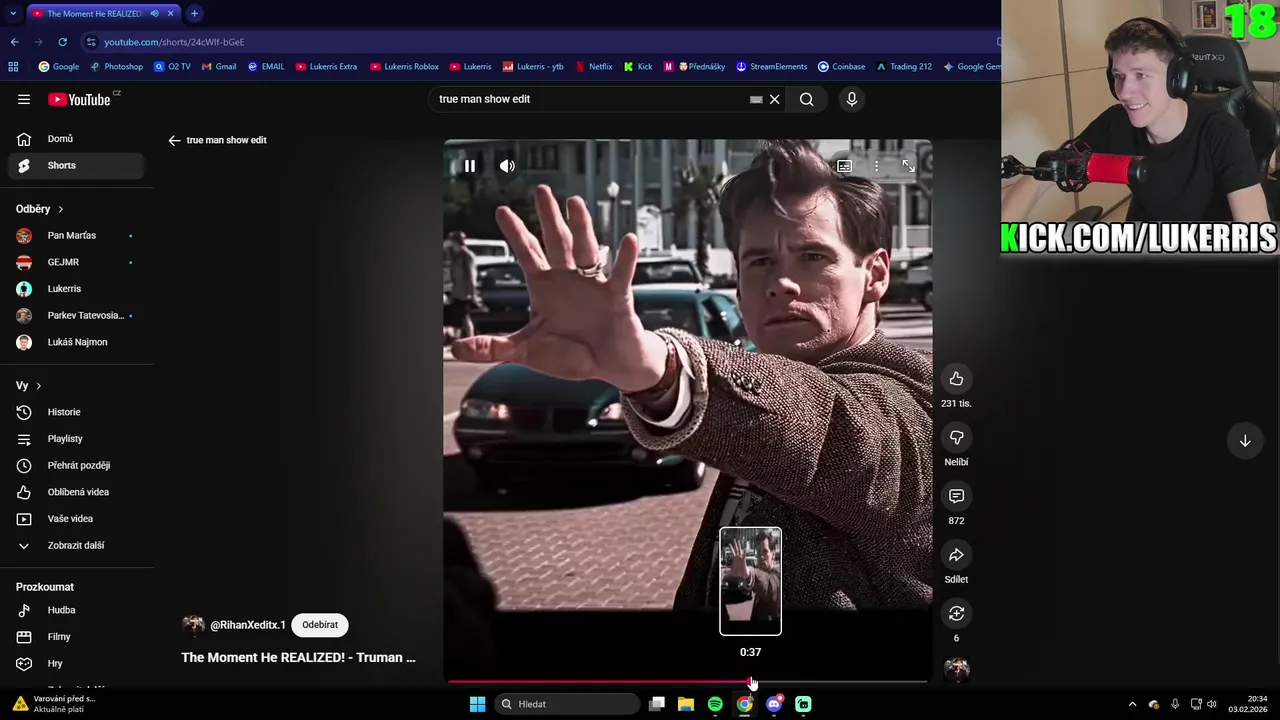Open the Photoshop bookmark

[117, 67]
